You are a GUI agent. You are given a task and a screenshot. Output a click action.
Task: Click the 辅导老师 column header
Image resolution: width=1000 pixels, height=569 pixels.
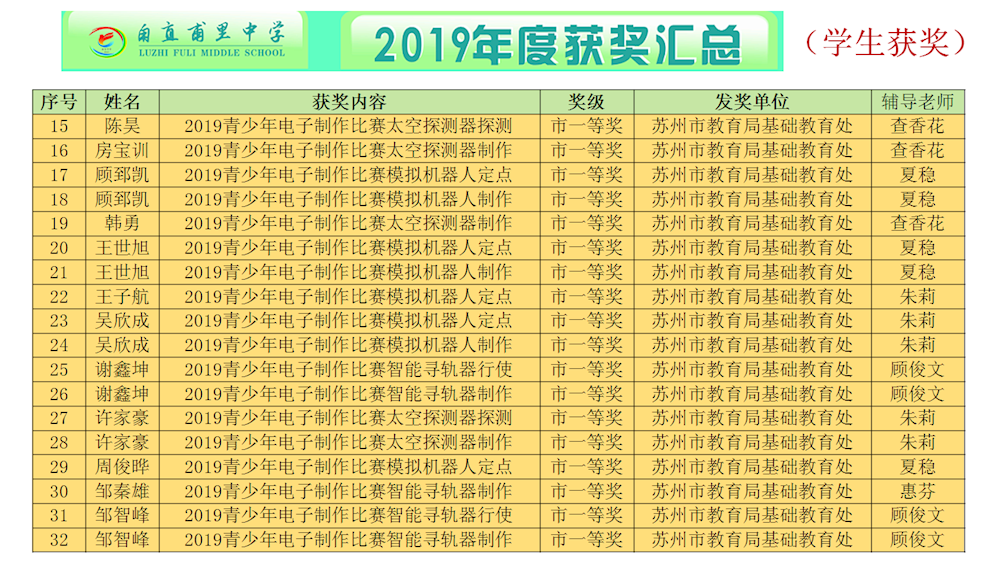tap(917, 102)
